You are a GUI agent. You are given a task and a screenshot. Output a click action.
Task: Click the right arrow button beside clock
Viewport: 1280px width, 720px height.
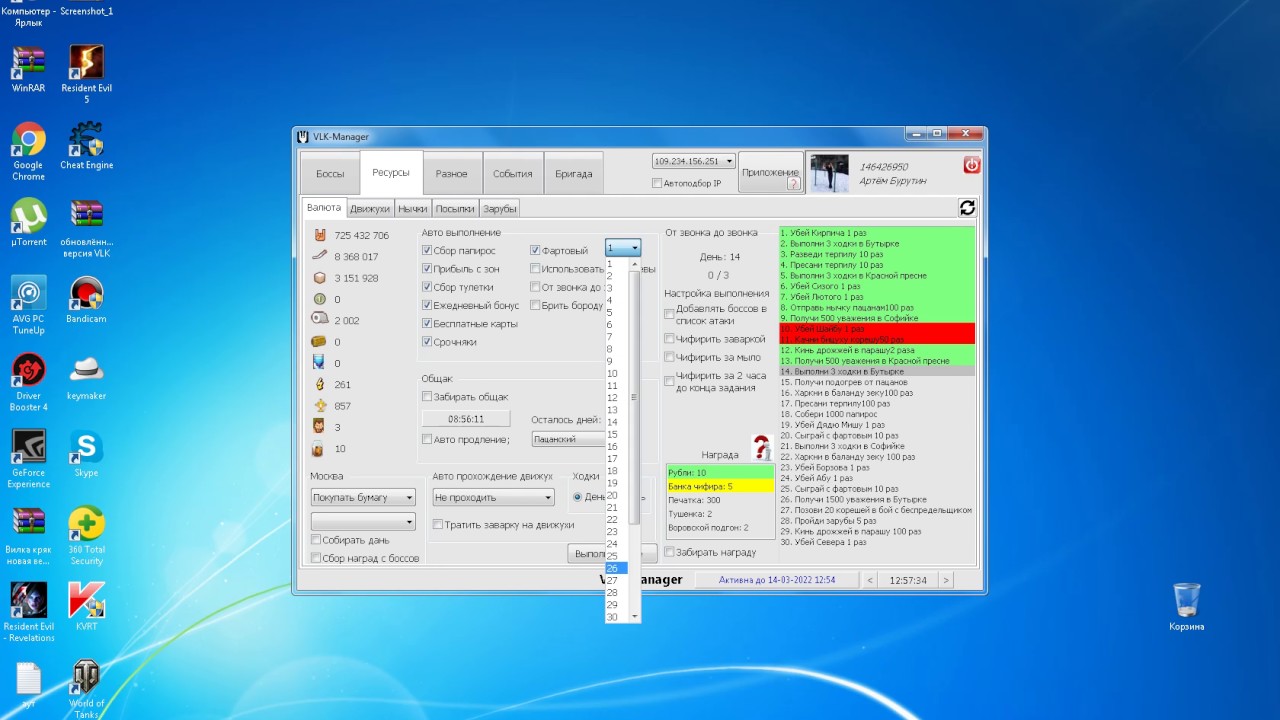[946, 580]
